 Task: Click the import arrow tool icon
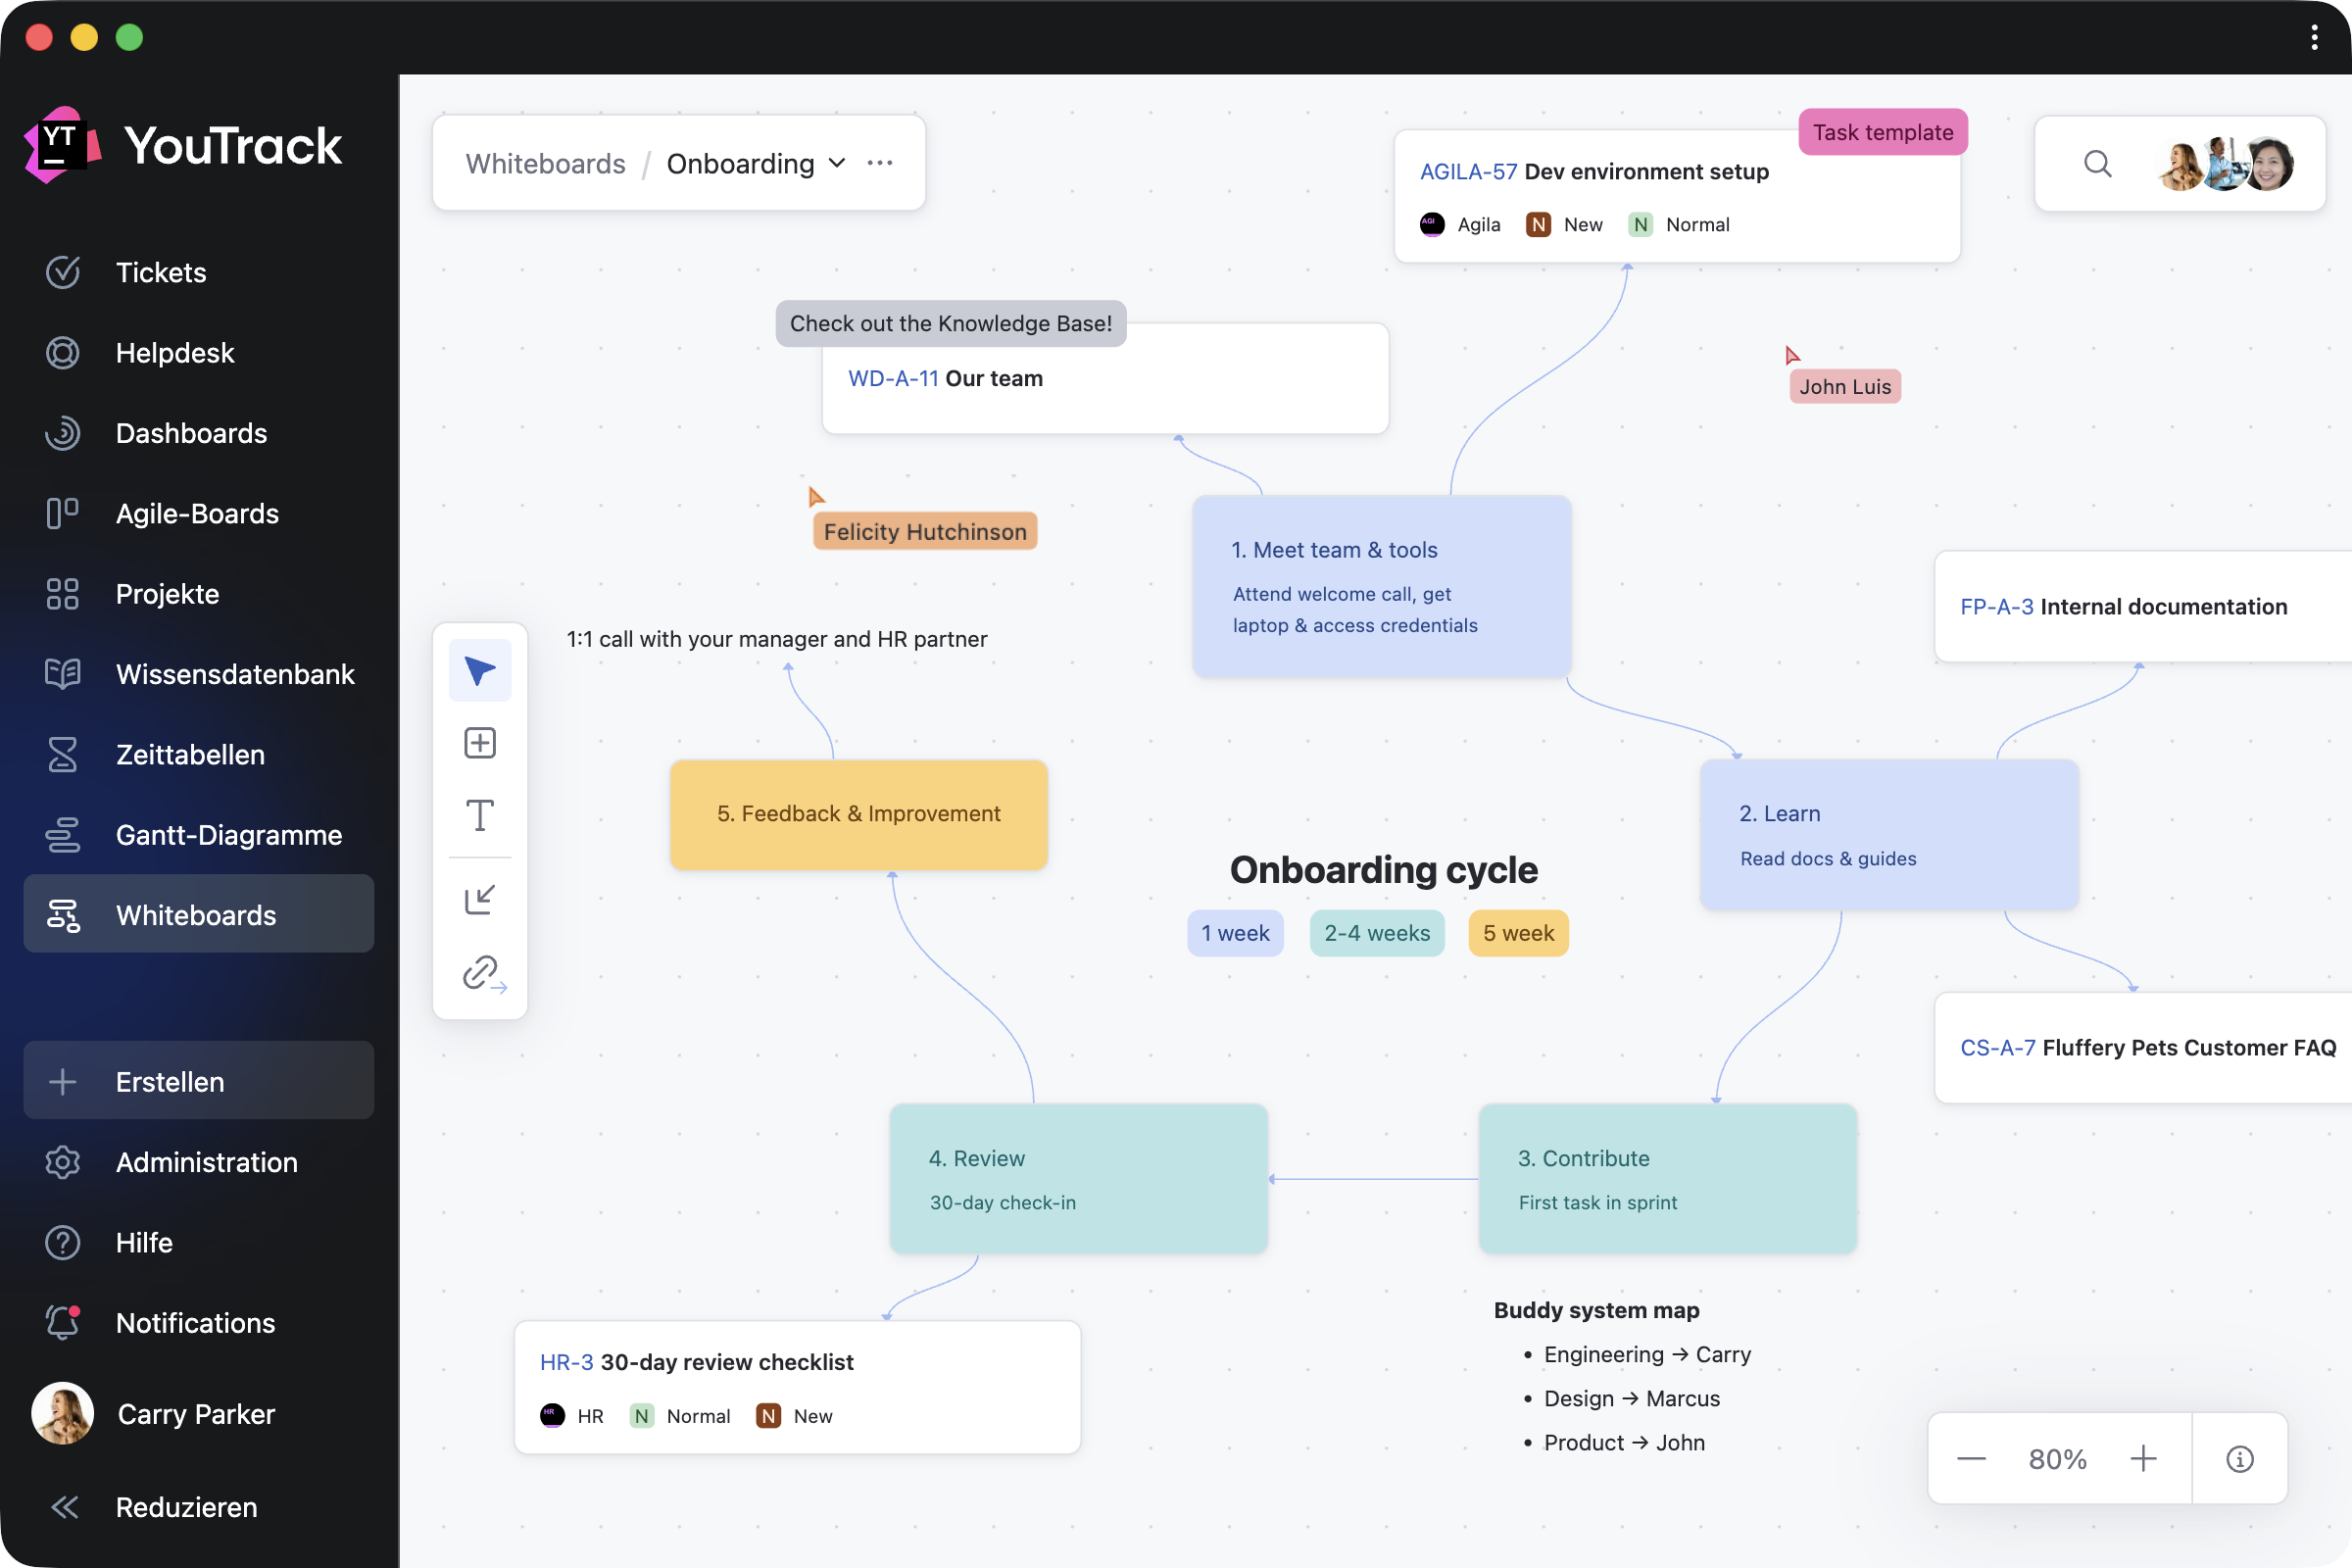pos(480,899)
